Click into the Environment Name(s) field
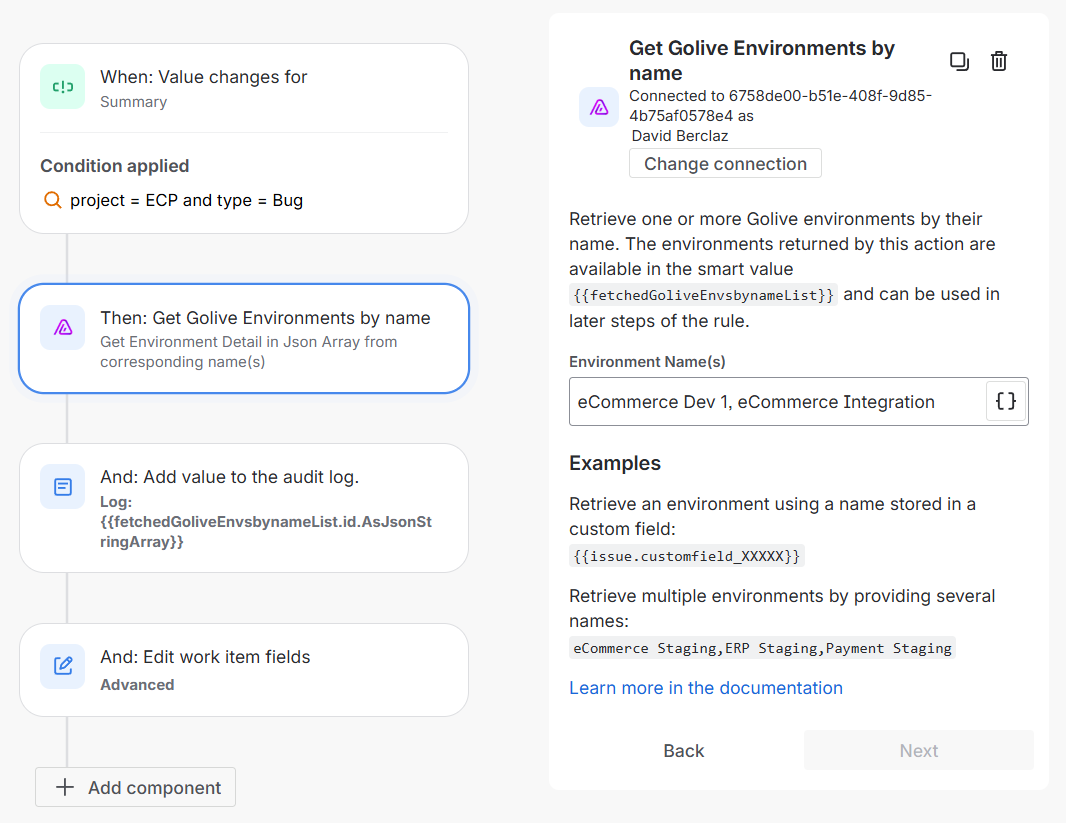 point(775,401)
